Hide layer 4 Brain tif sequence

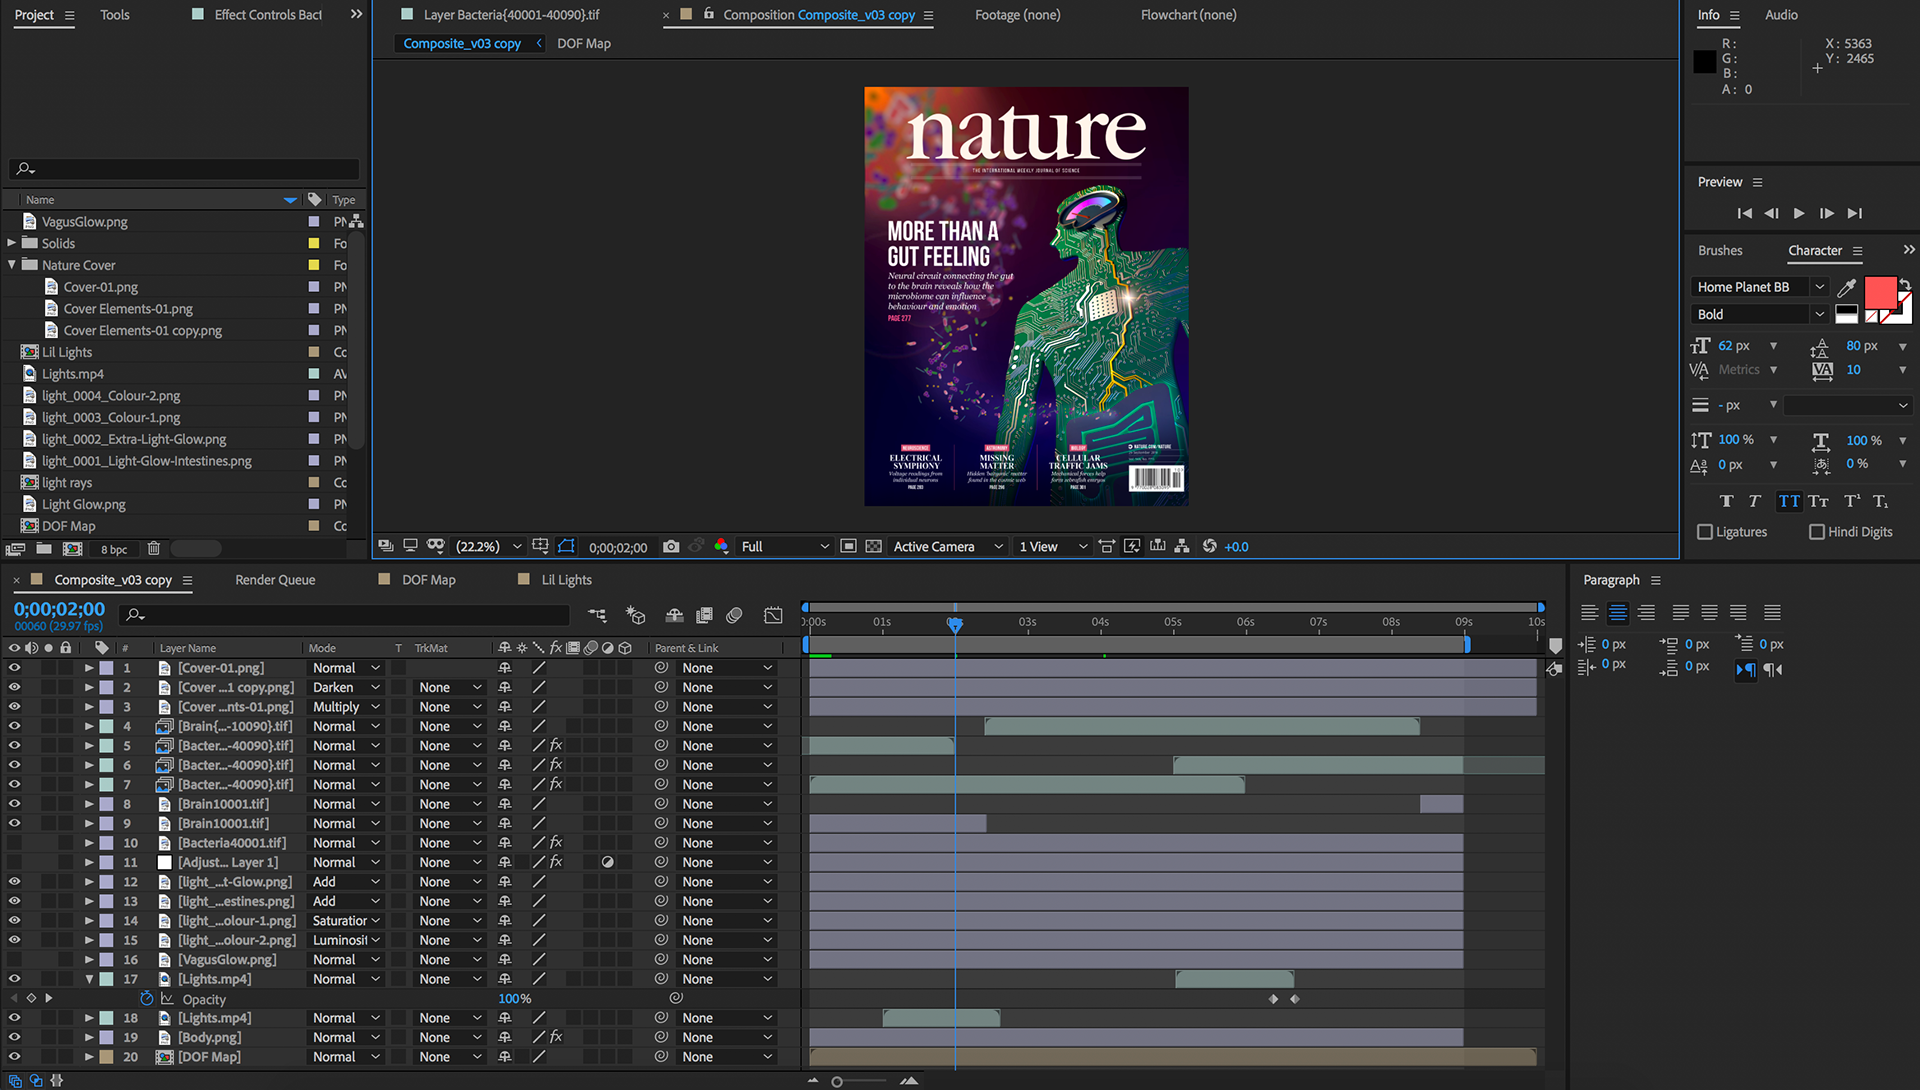coord(14,726)
